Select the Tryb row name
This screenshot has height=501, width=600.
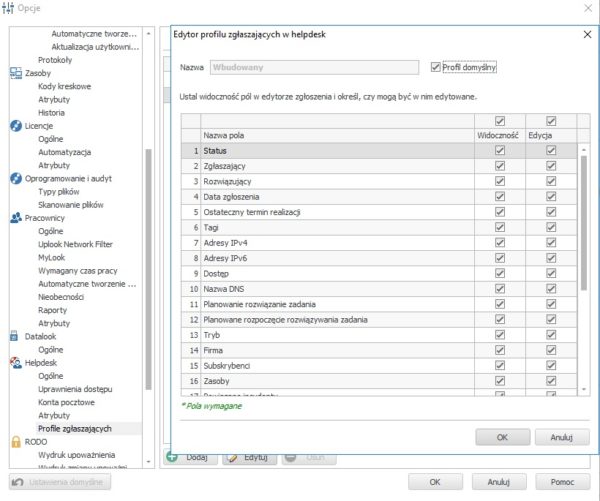(212, 335)
